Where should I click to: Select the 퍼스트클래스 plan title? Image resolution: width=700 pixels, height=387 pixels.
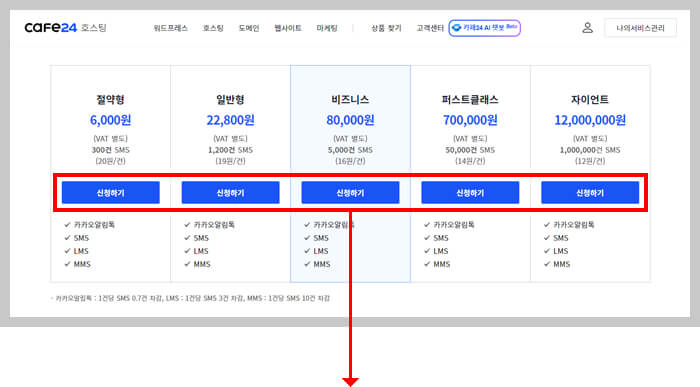pyautogui.click(x=470, y=100)
